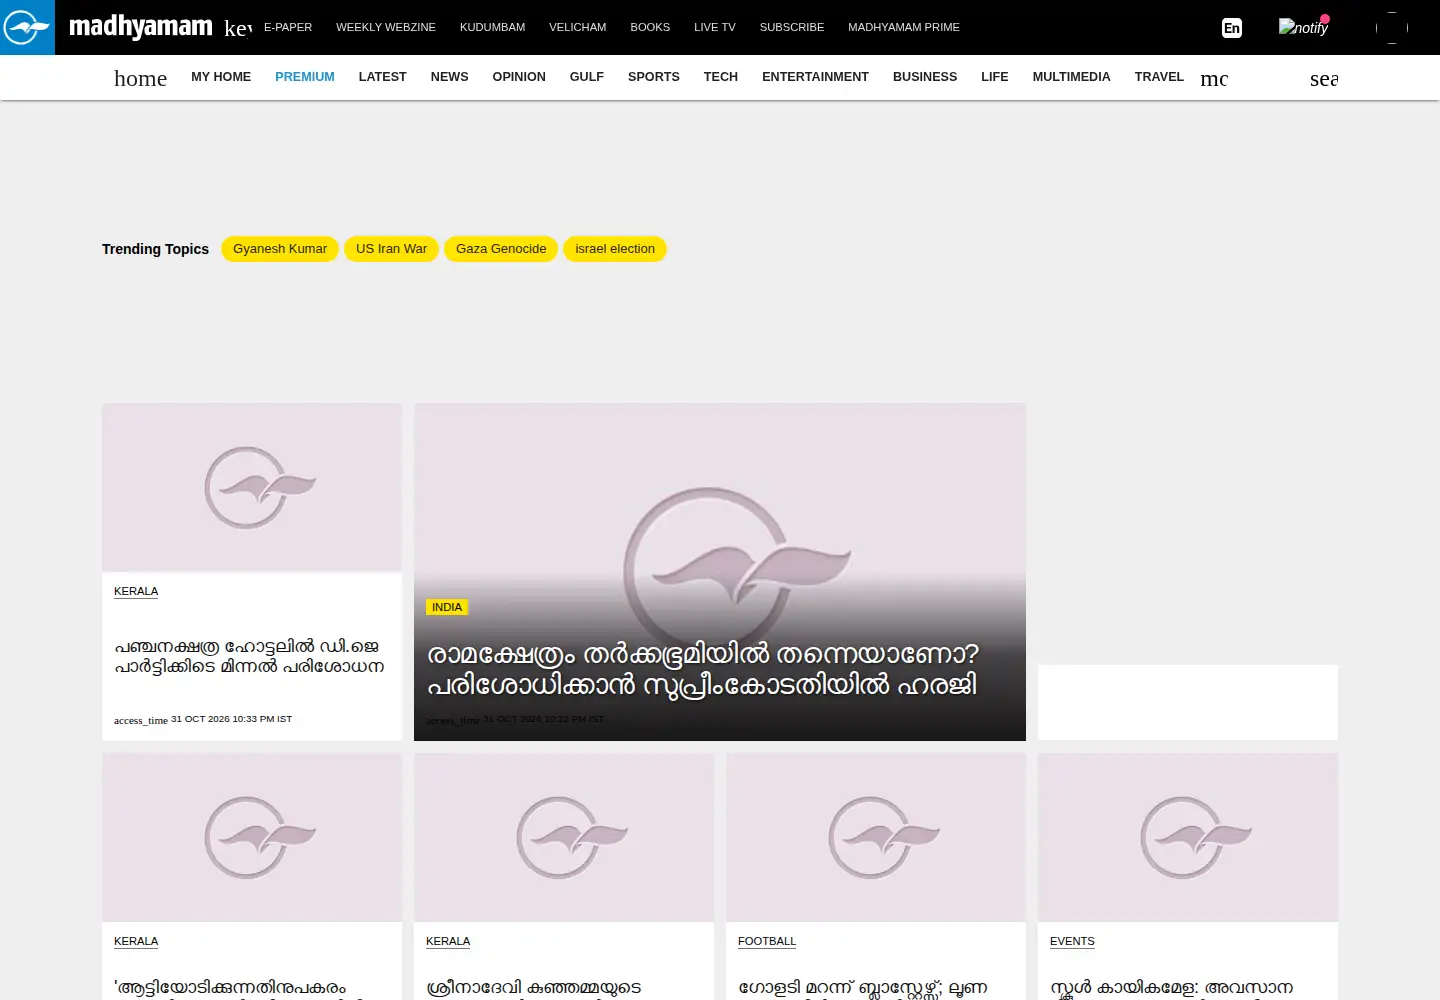Open the TECH section

click(721, 77)
